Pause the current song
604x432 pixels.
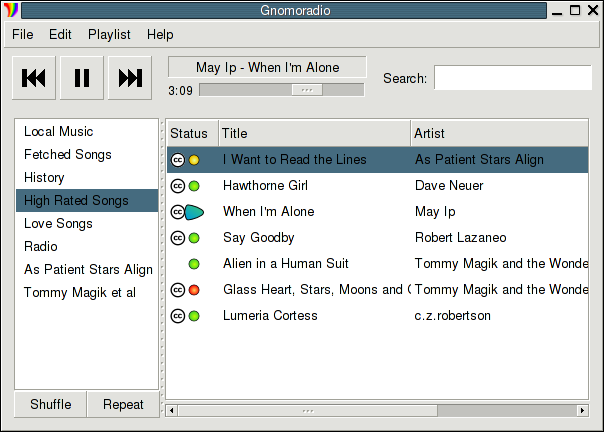click(x=82, y=78)
